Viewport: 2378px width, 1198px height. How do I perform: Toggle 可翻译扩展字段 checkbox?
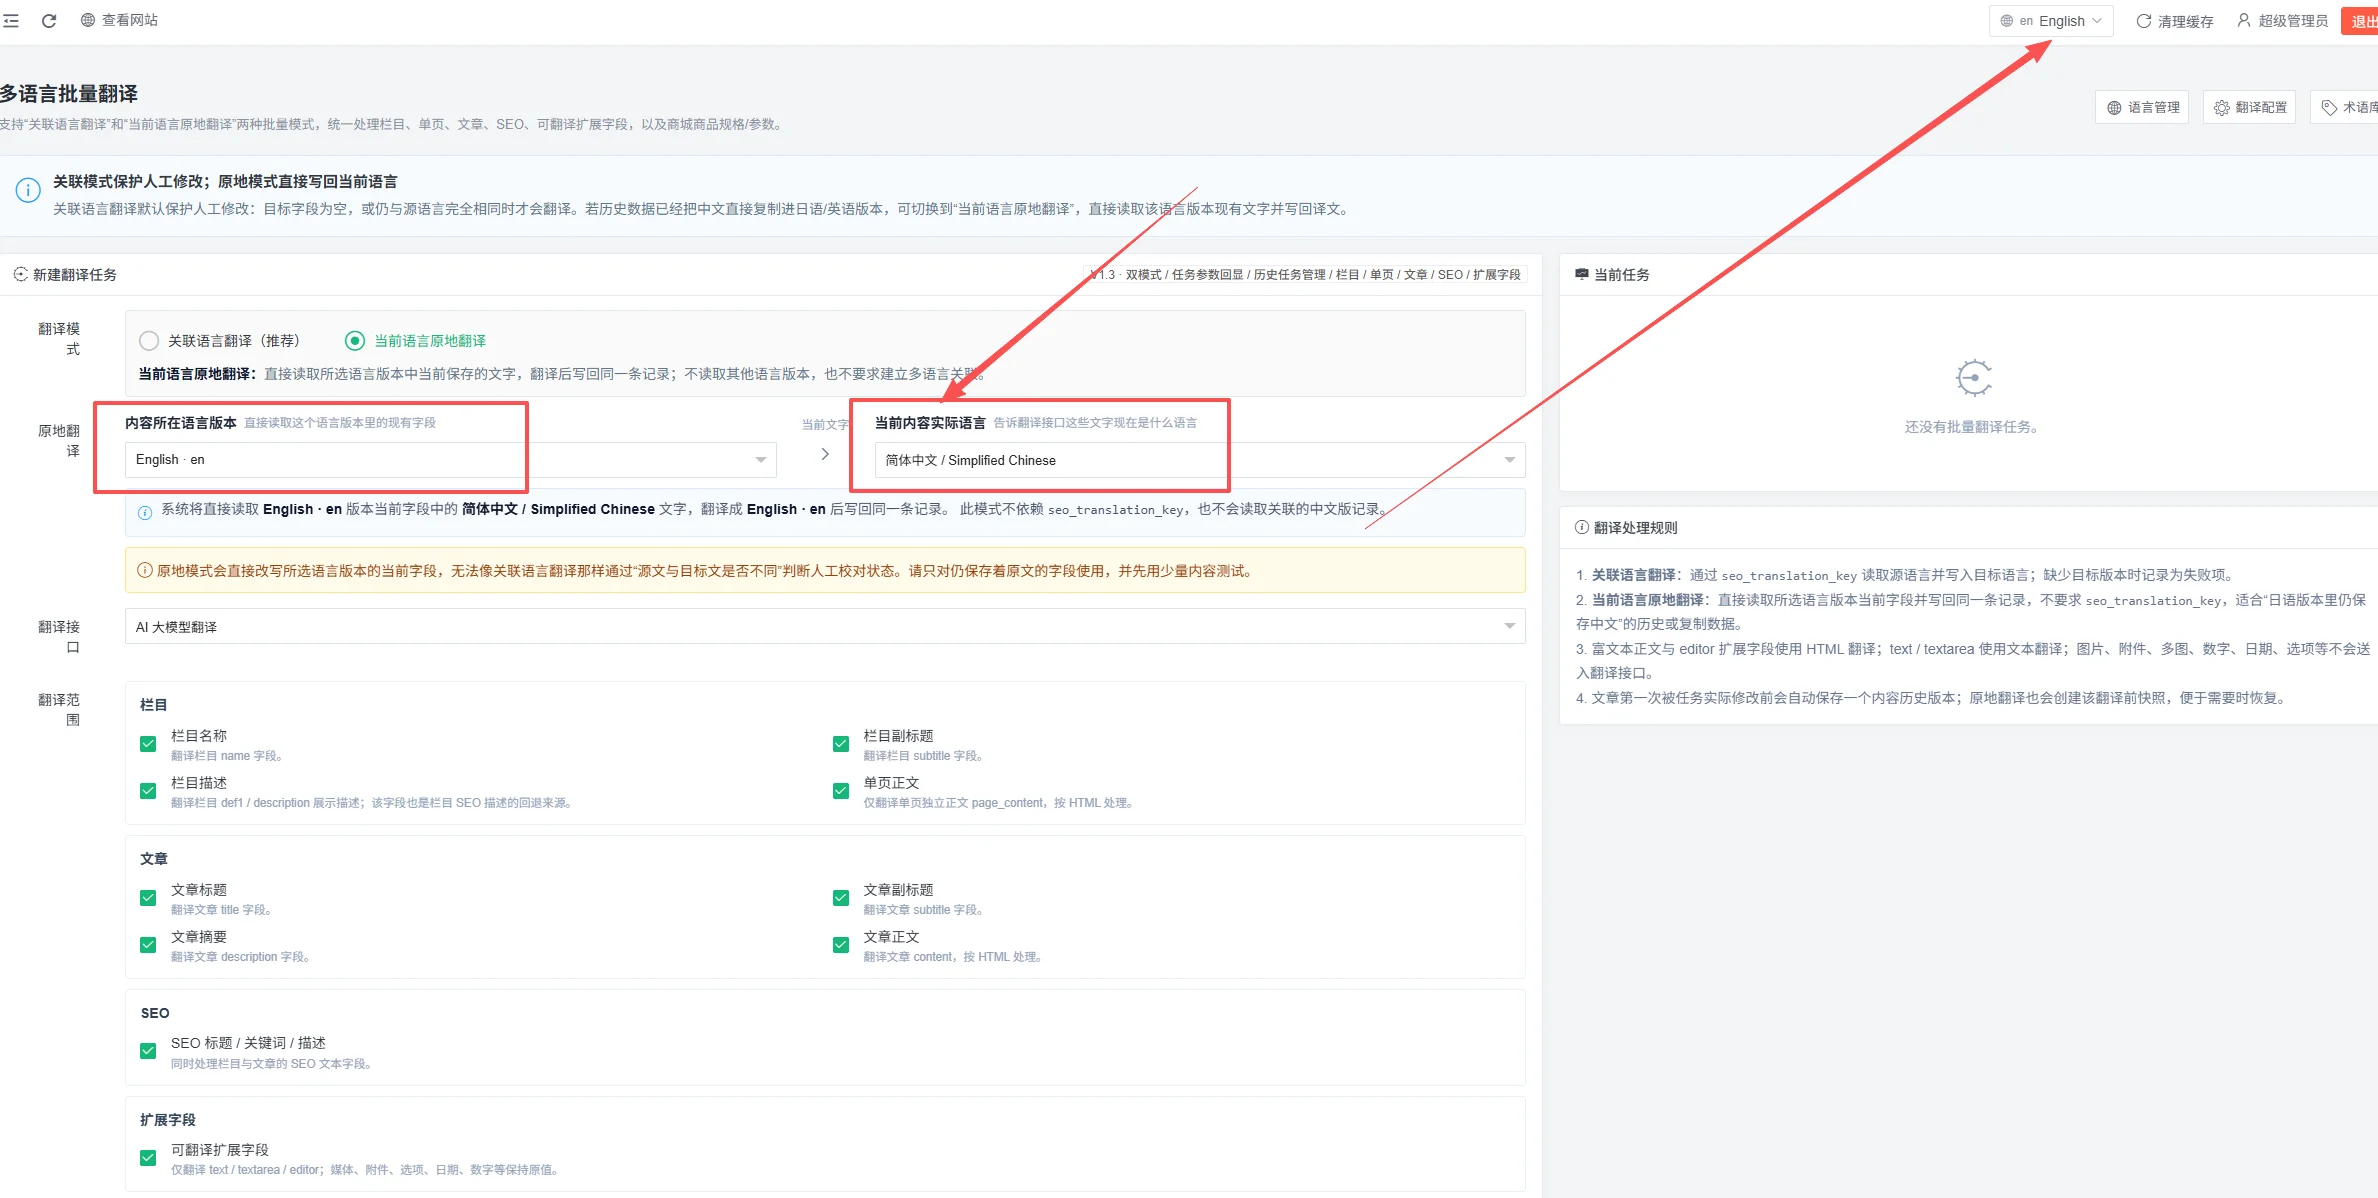[148, 1158]
